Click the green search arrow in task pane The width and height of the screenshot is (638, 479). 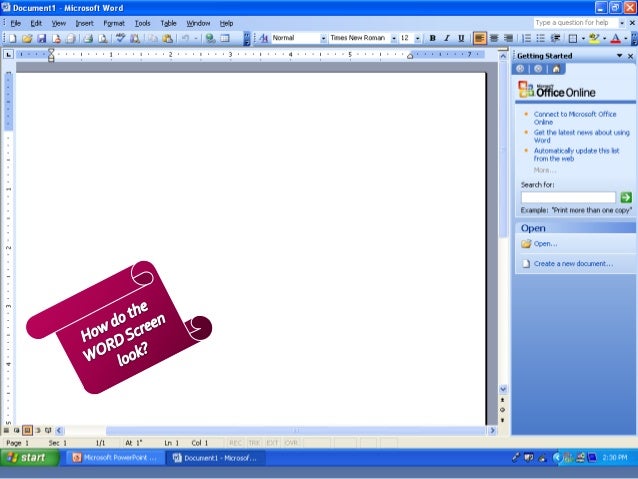(x=626, y=197)
